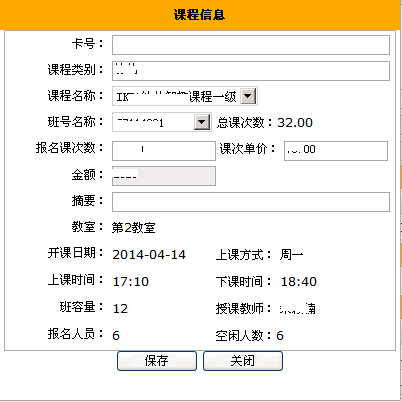Click the start date 2014-04-14

(x=149, y=255)
